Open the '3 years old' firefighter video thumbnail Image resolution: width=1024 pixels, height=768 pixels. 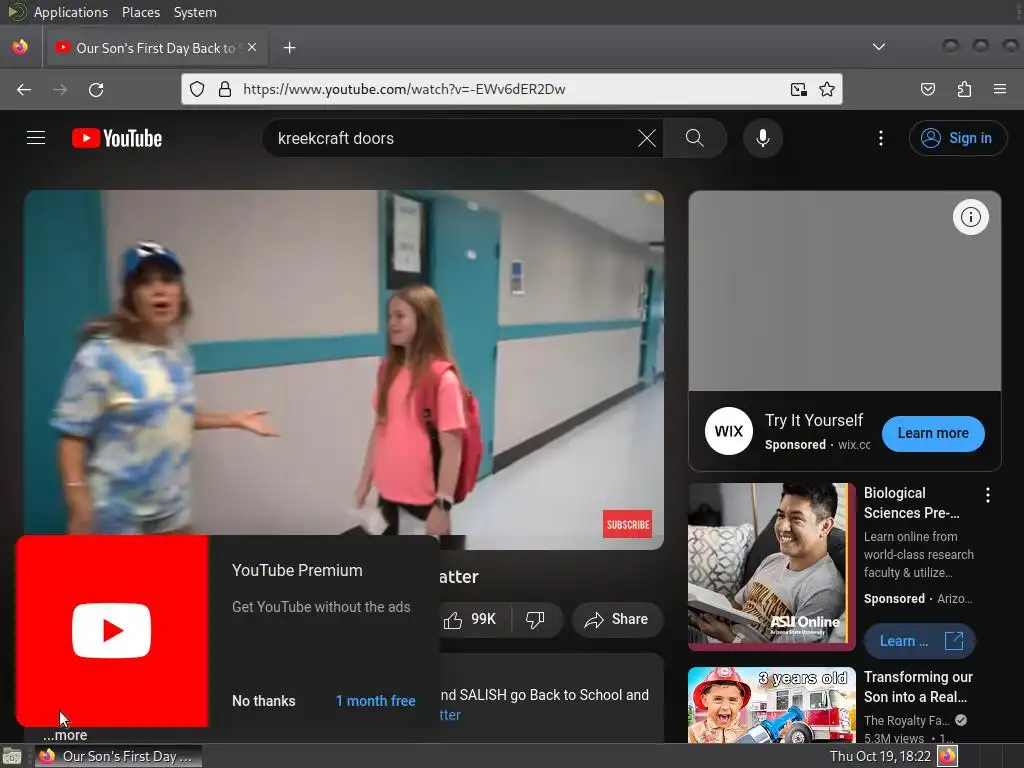(772, 705)
